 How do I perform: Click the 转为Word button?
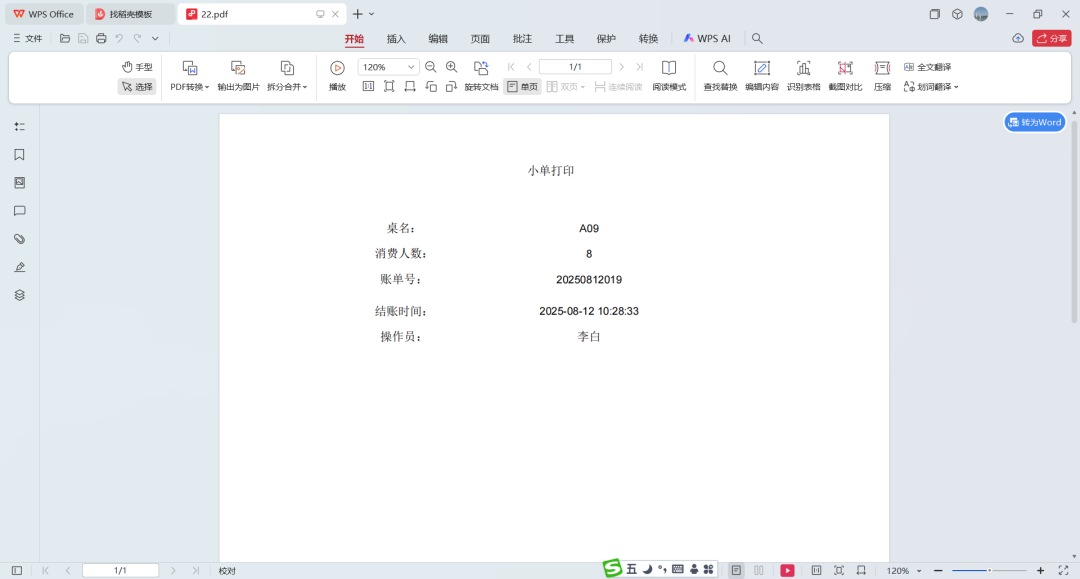tap(1034, 122)
